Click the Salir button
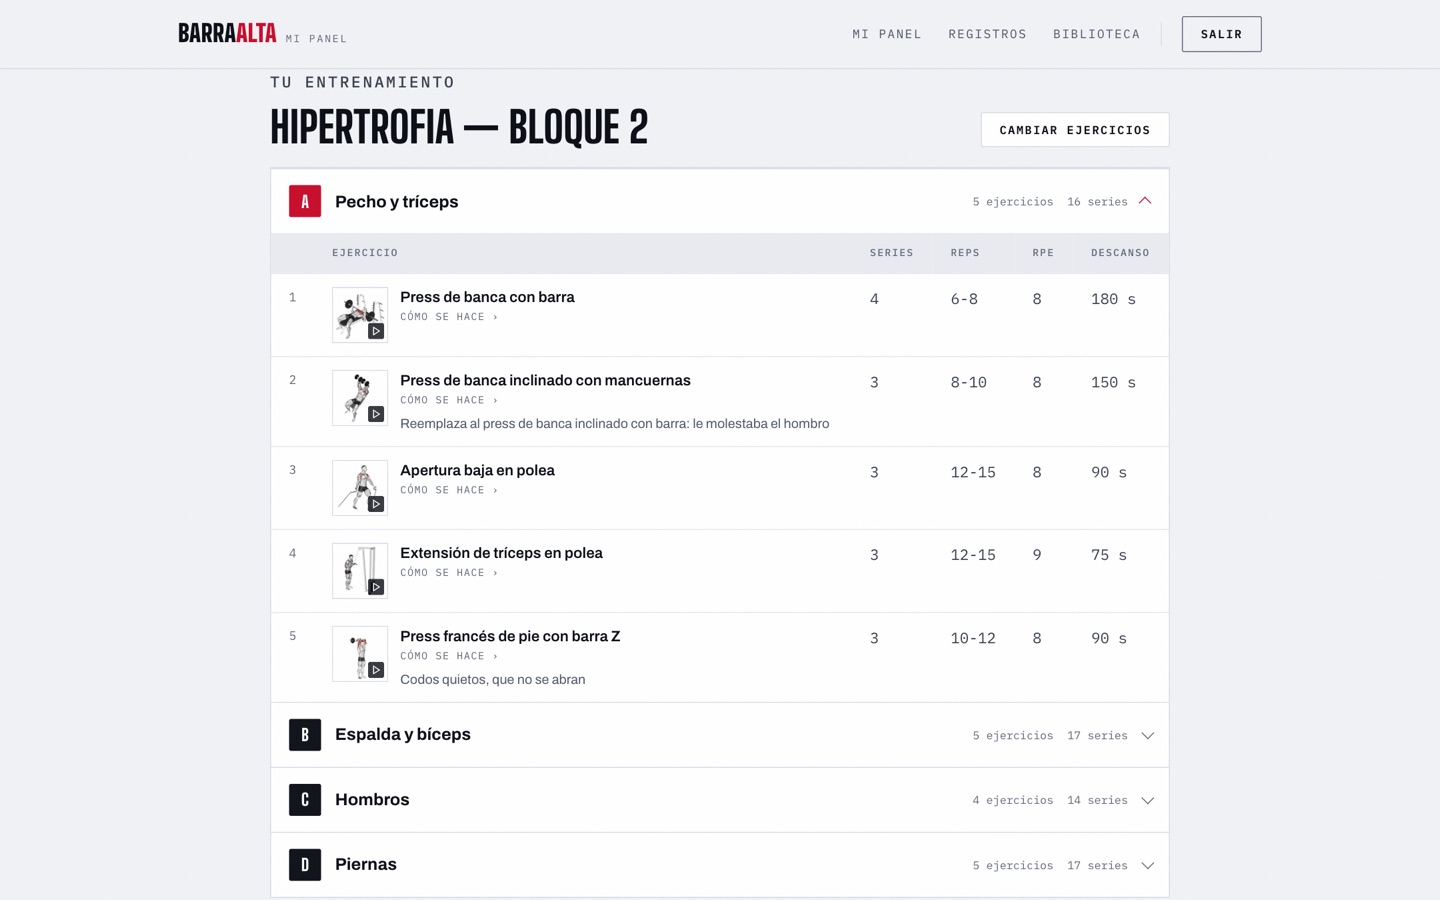The image size is (1440, 900). (1221, 34)
